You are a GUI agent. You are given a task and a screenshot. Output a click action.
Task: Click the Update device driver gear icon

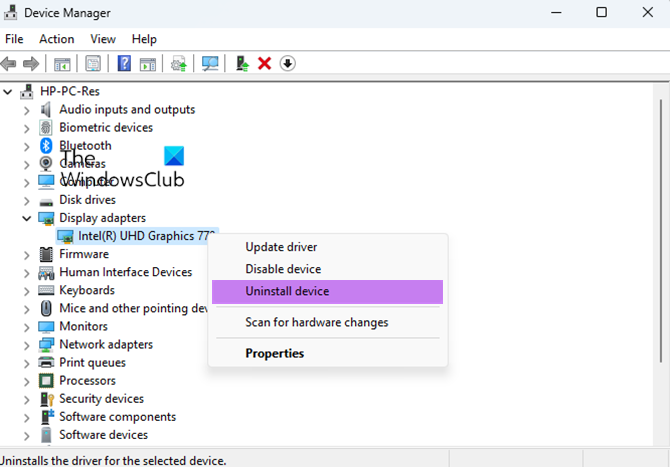(179, 64)
